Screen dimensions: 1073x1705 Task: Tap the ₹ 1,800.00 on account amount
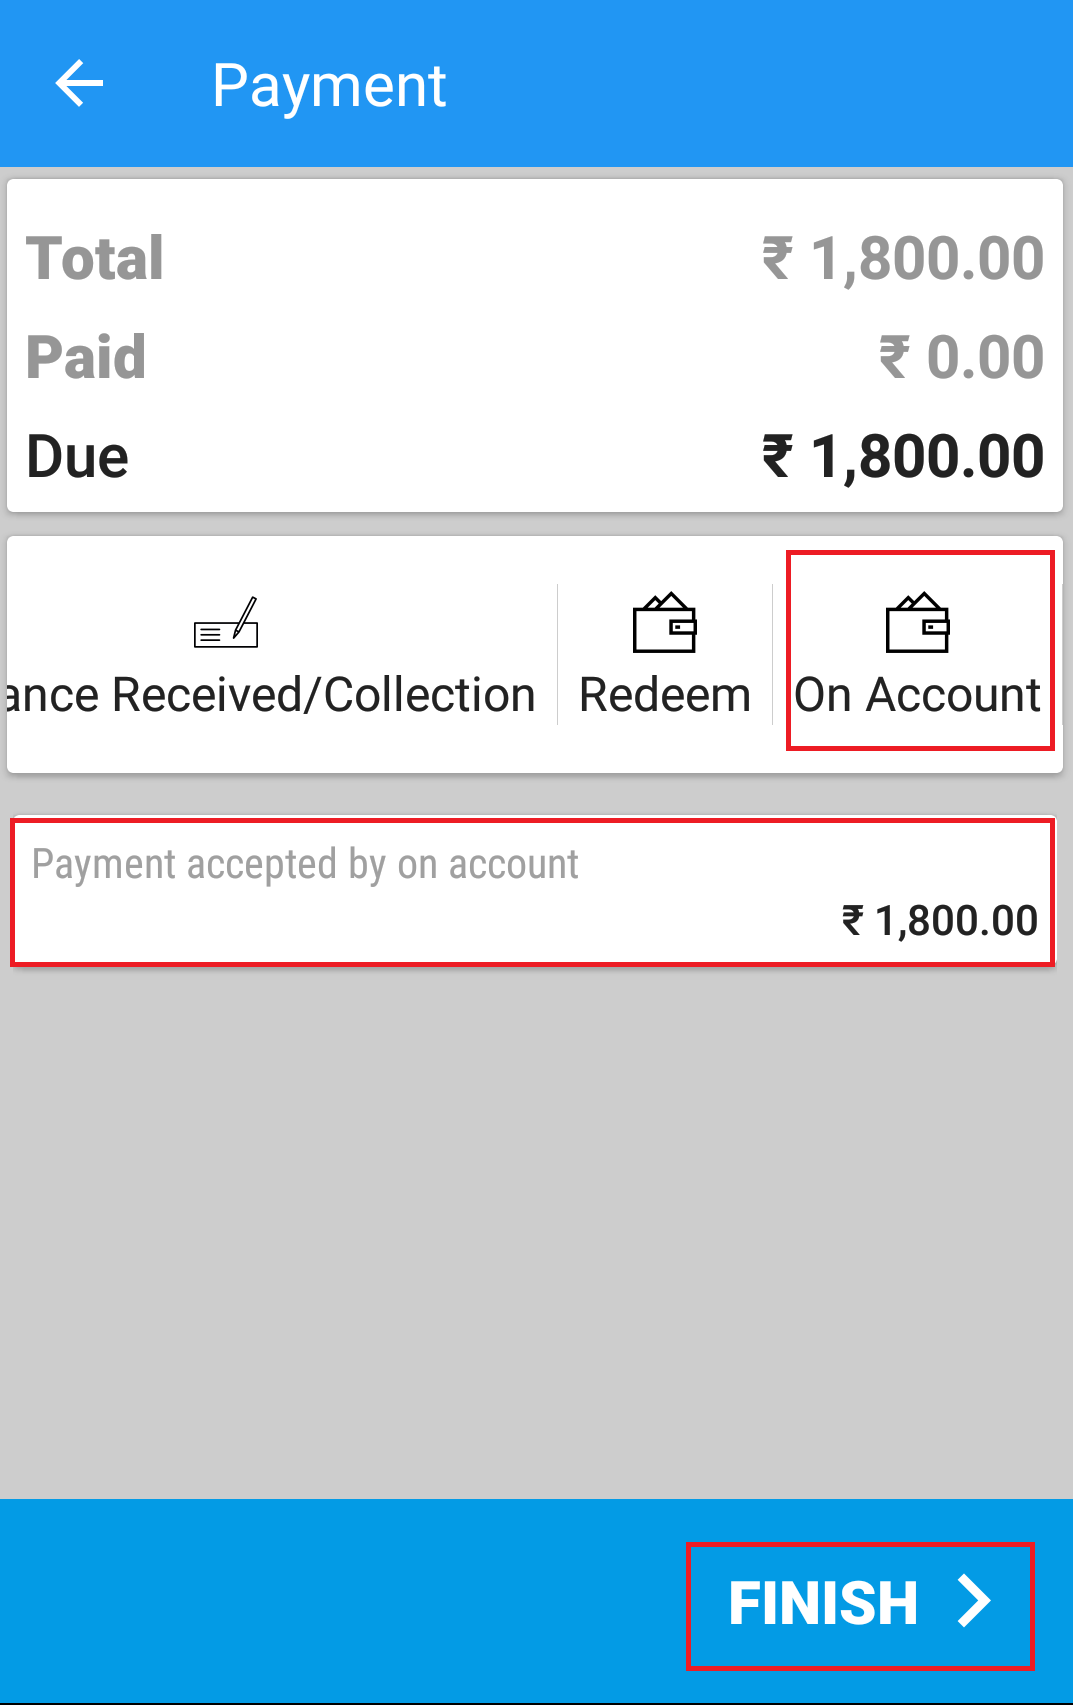tap(940, 921)
